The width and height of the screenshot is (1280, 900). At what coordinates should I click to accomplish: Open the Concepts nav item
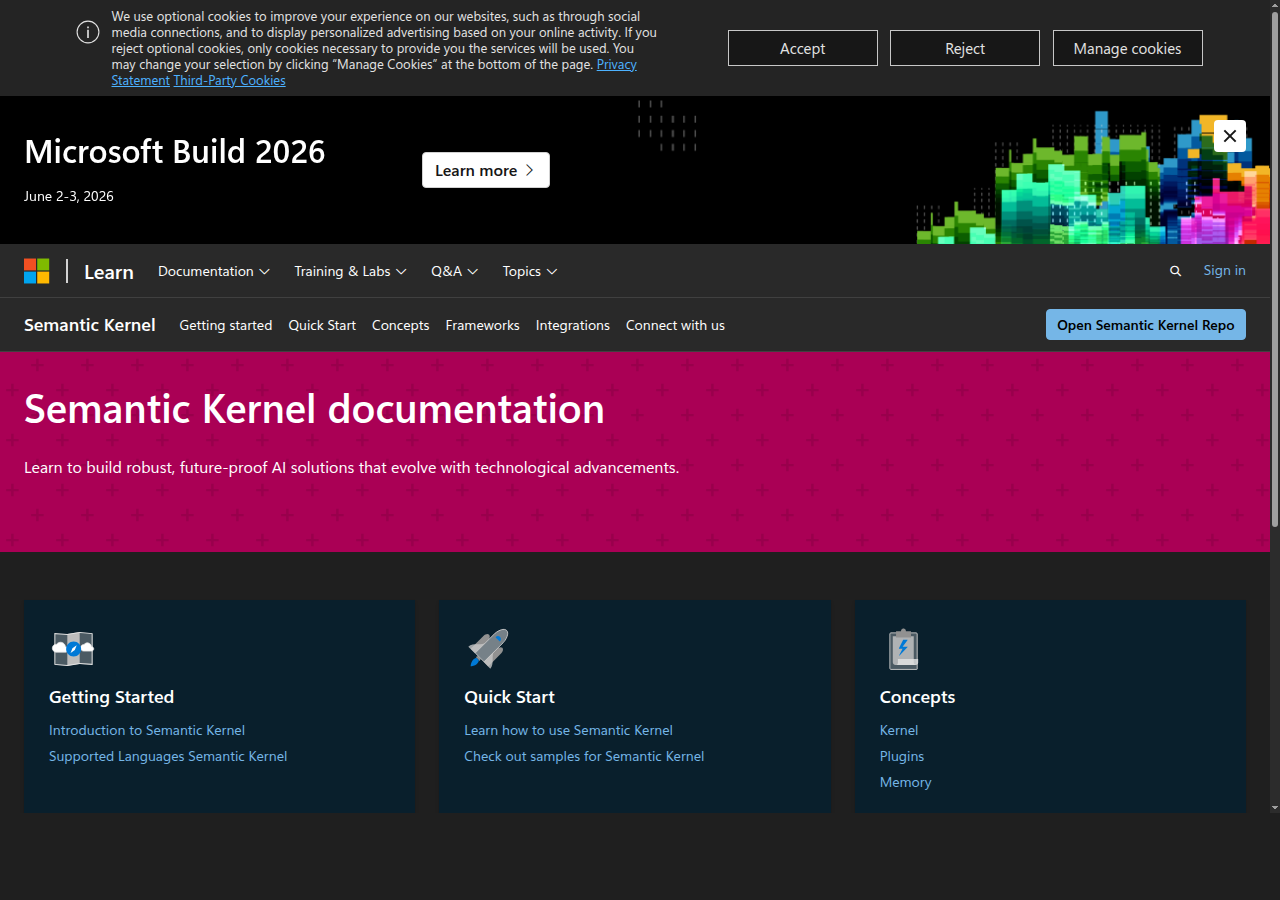tap(400, 325)
